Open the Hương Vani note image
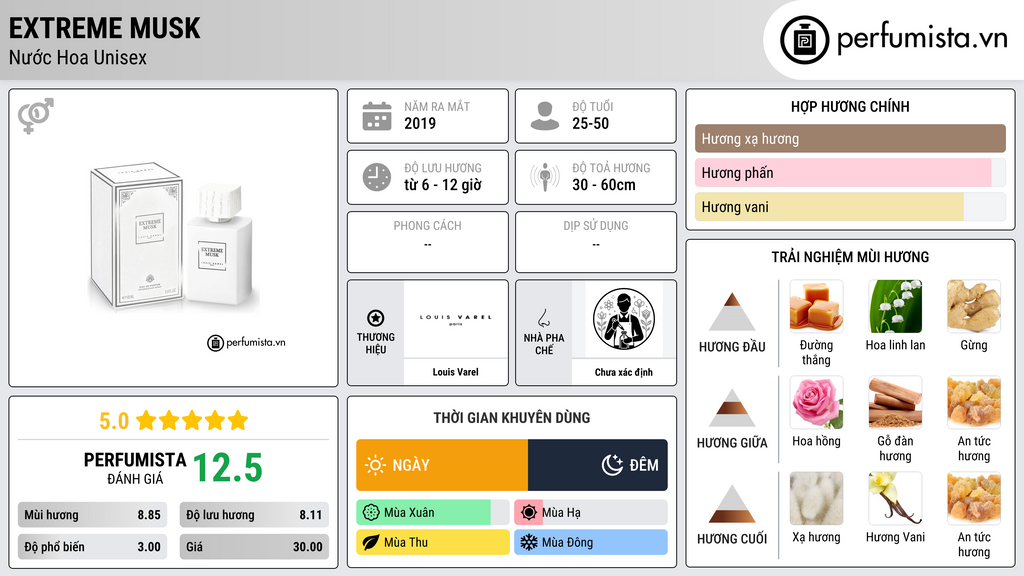The width and height of the screenshot is (1024, 576). click(x=895, y=498)
